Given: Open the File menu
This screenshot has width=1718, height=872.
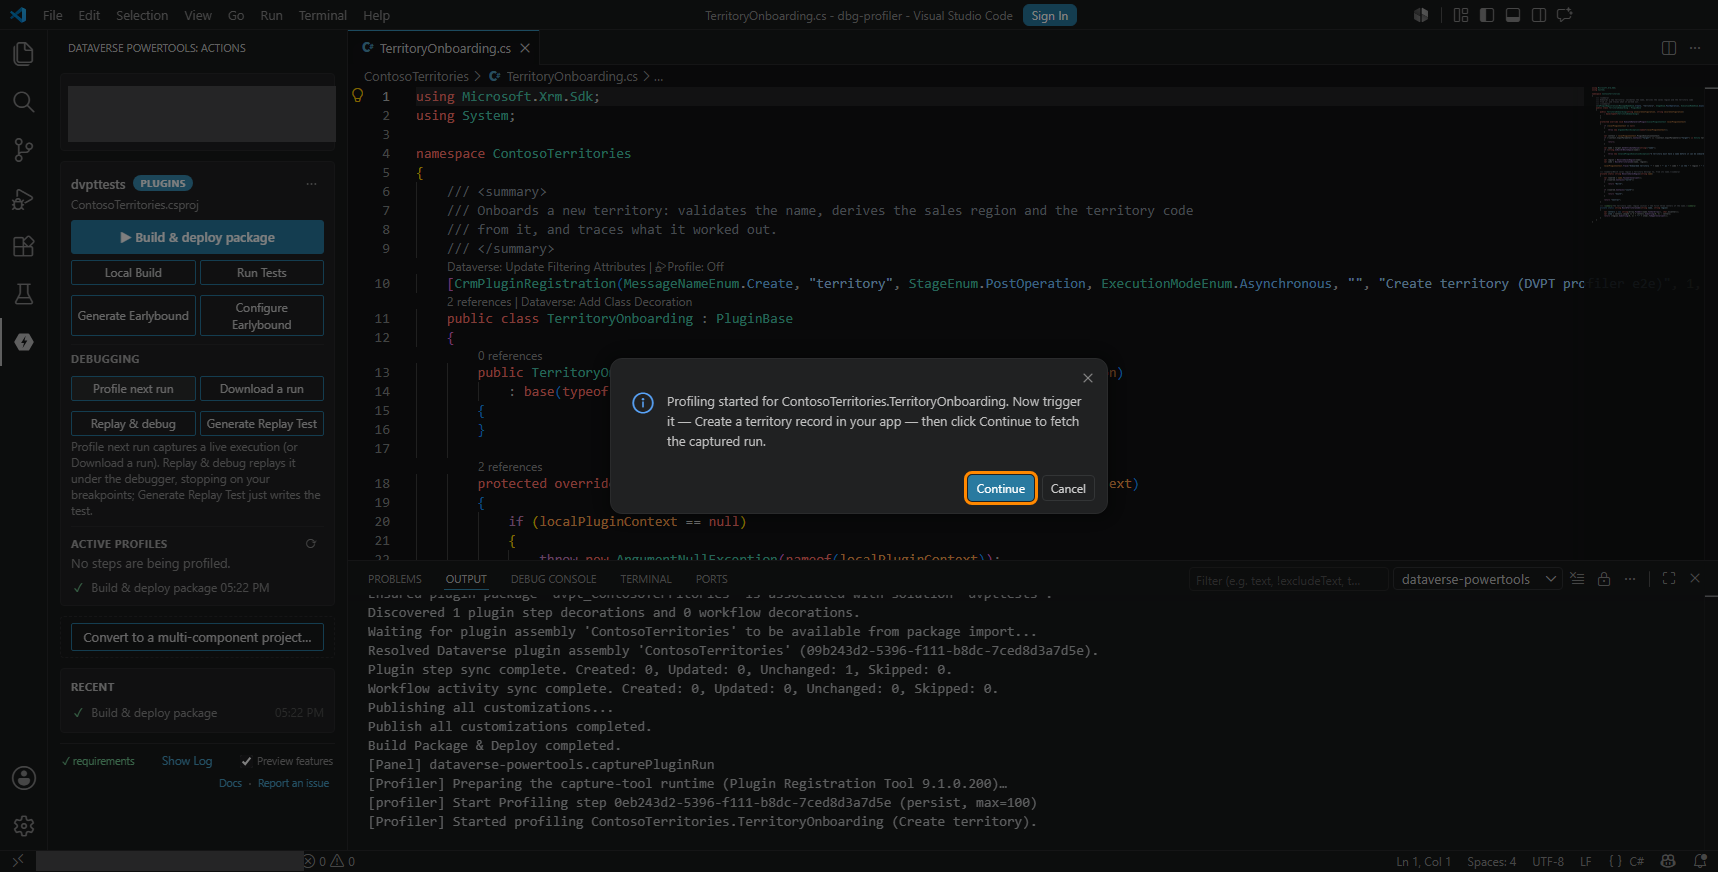Looking at the screenshot, I should click(x=53, y=15).
